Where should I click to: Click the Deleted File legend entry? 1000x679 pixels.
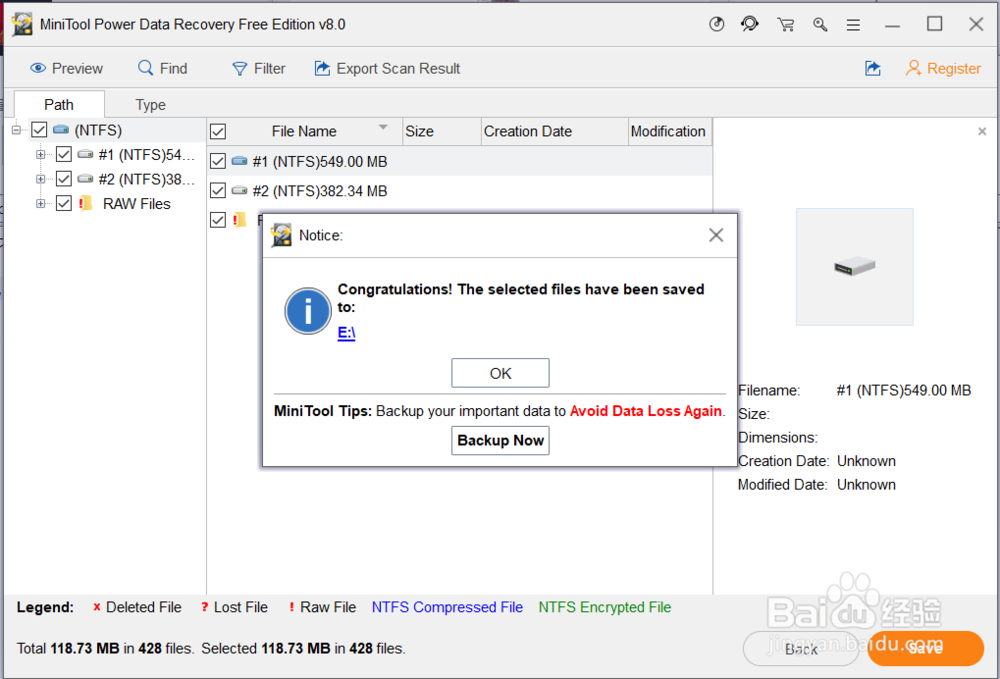136,607
